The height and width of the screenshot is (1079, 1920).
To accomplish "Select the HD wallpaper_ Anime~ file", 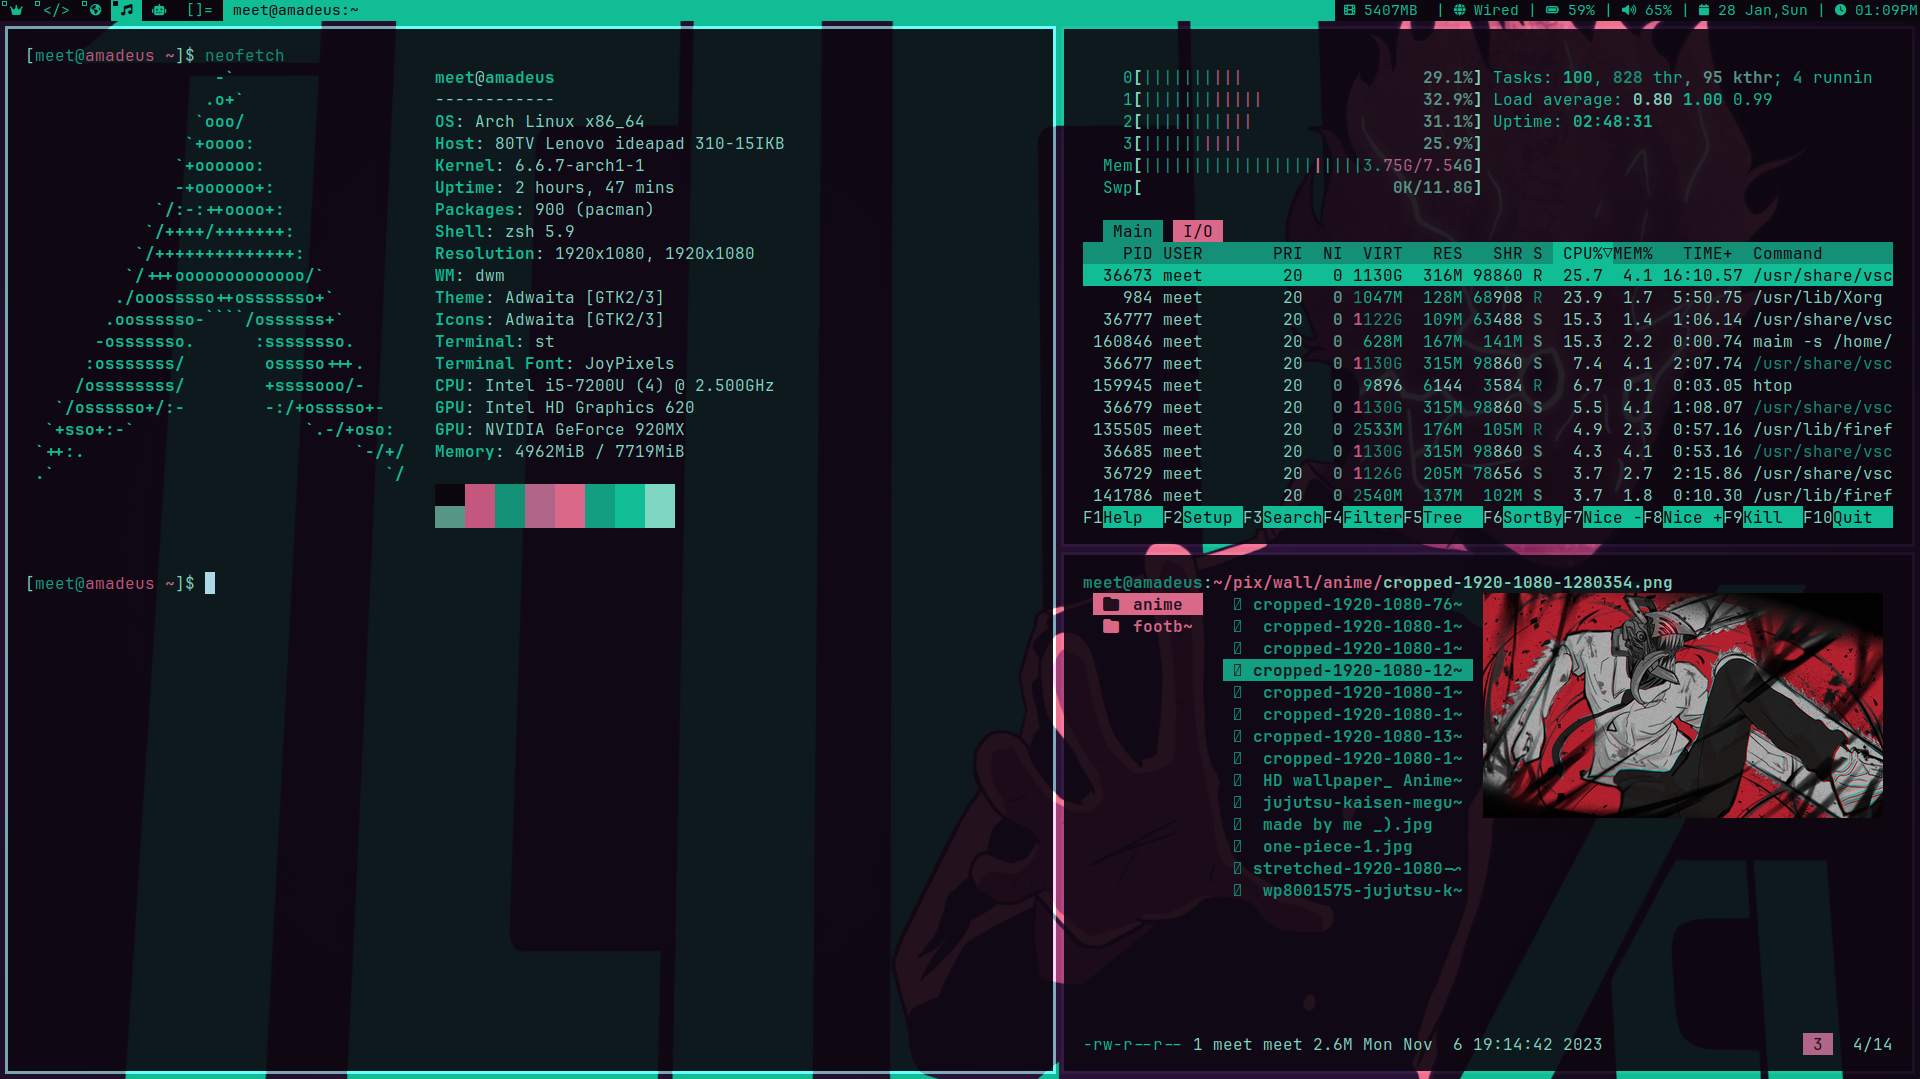I will click(1347, 780).
